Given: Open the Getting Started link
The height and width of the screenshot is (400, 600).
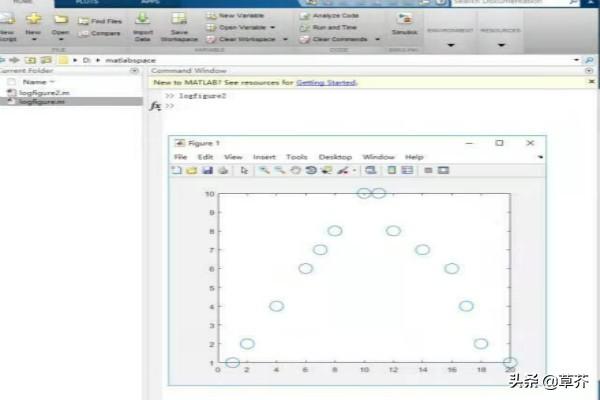Looking at the screenshot, I should [x=324, y=82].
